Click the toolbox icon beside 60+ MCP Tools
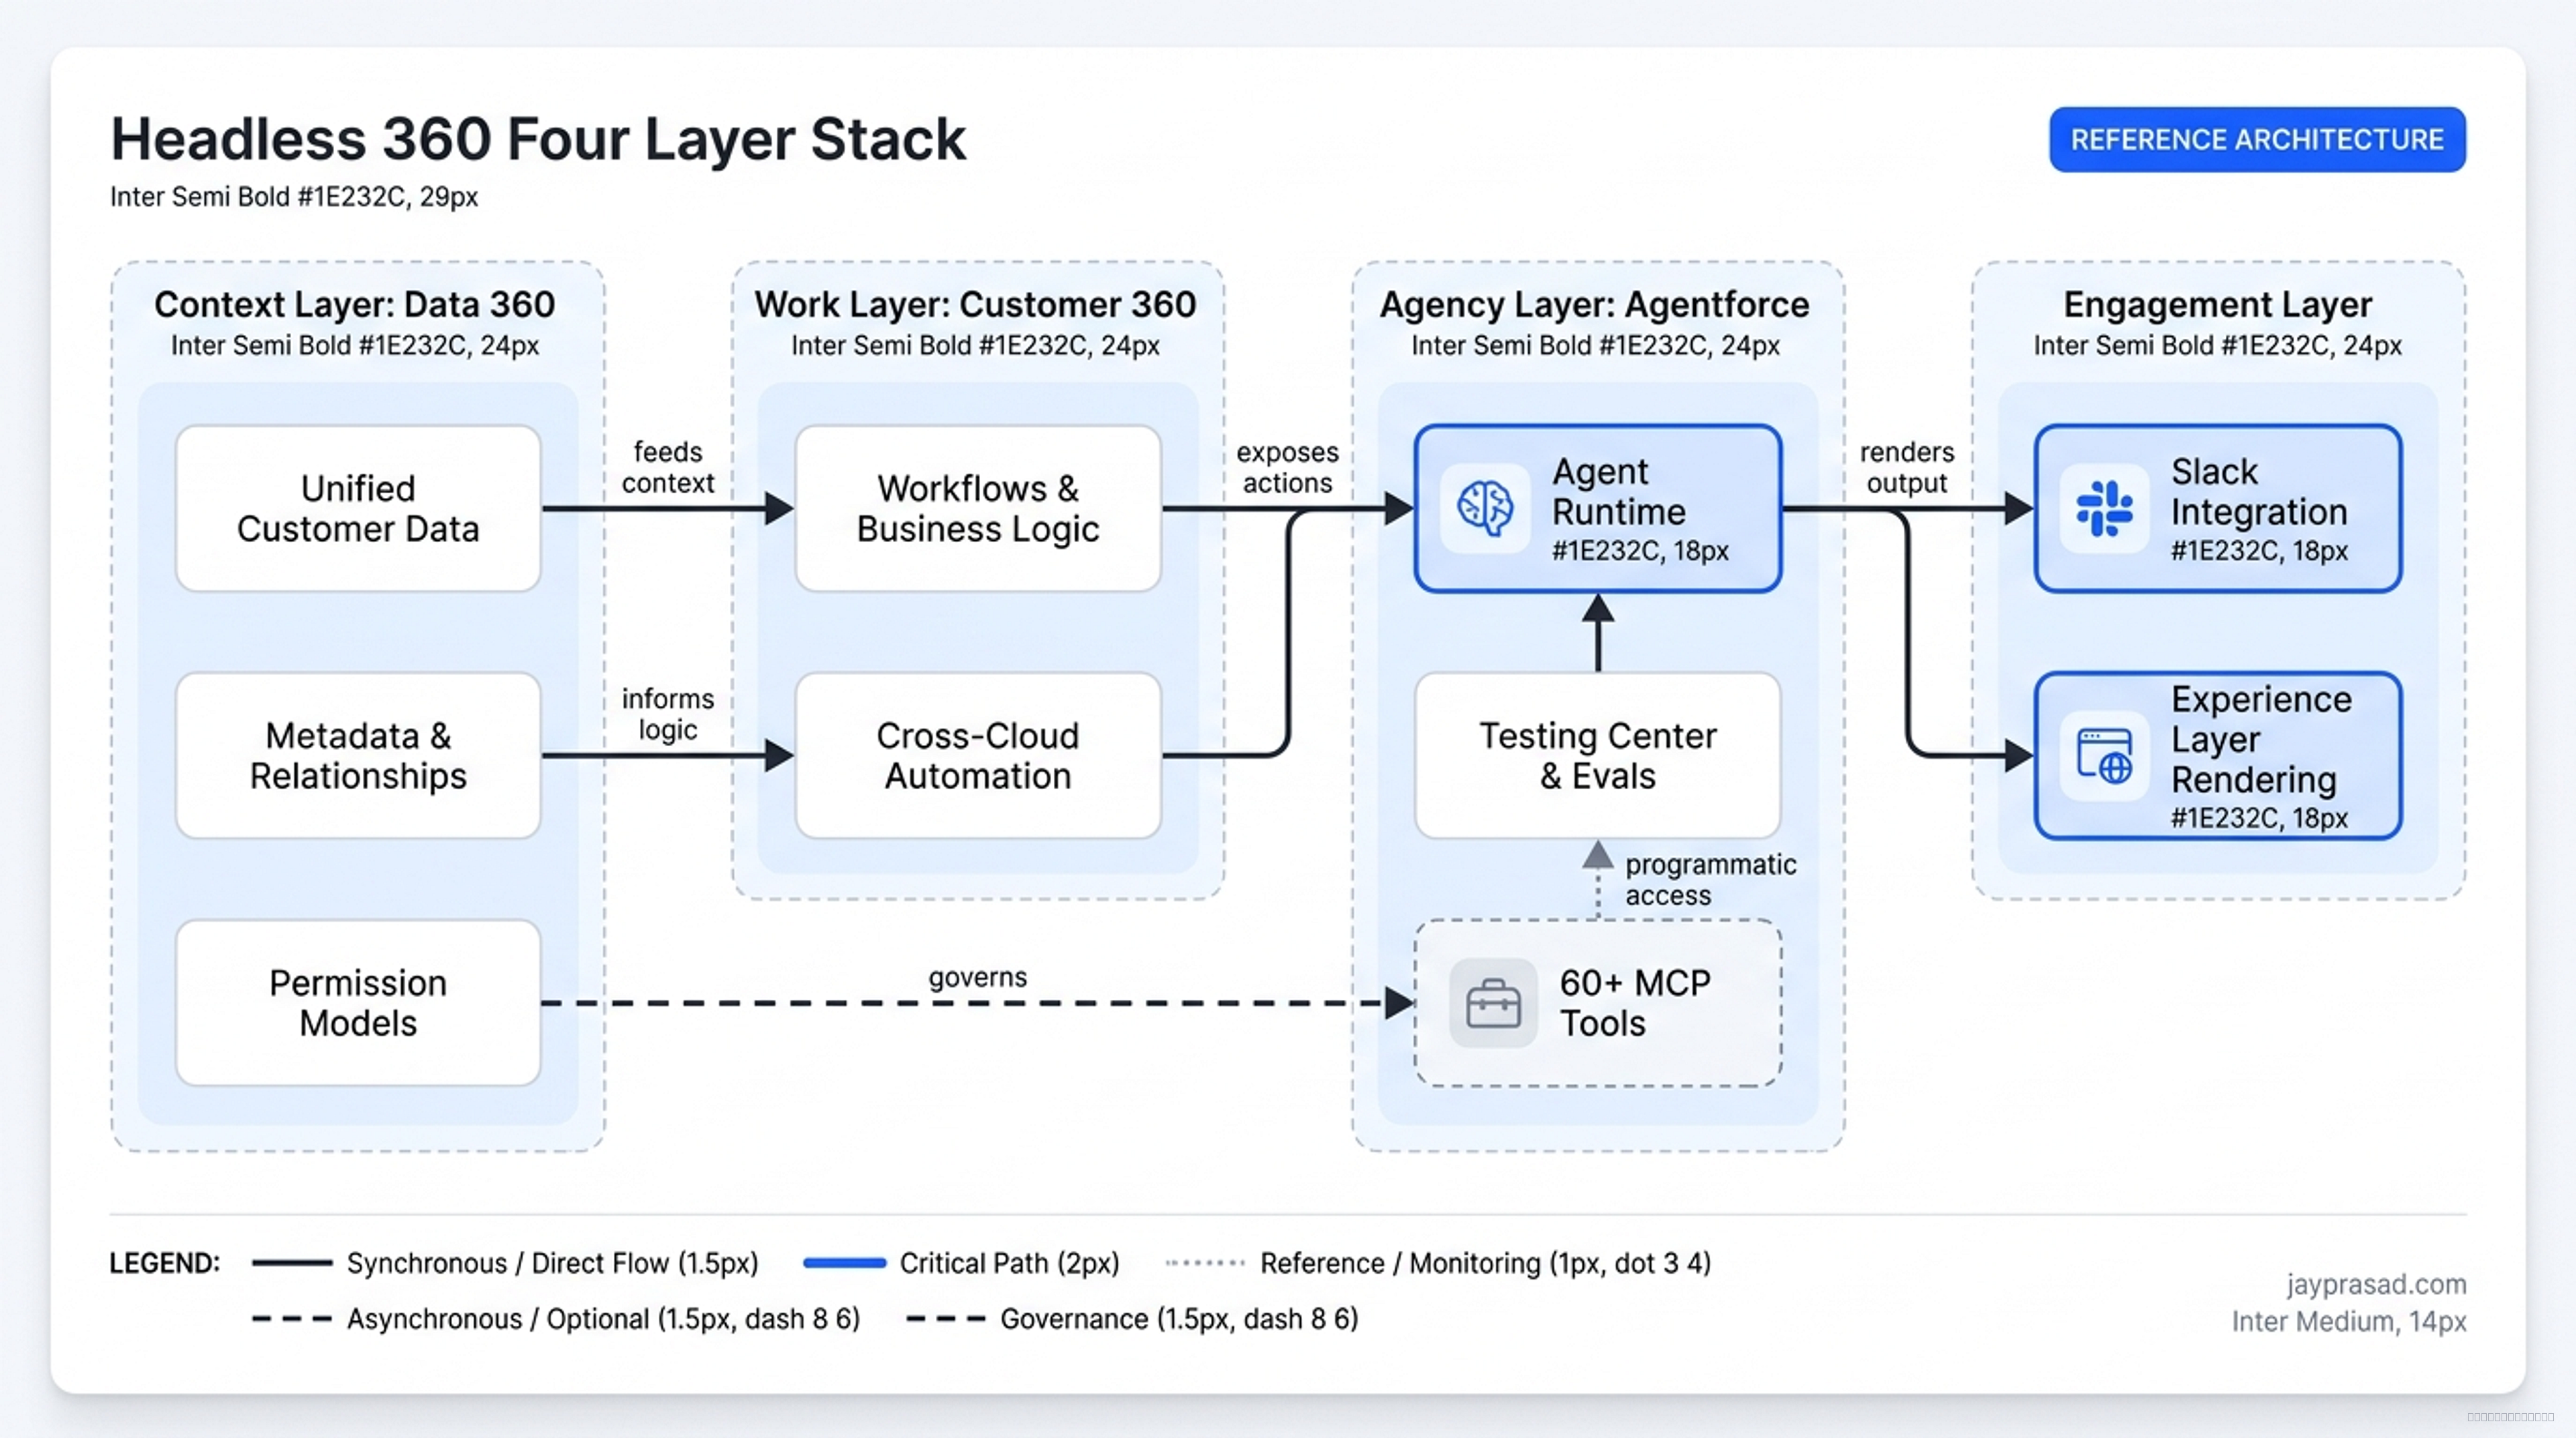 [x=1493, y=1003]
